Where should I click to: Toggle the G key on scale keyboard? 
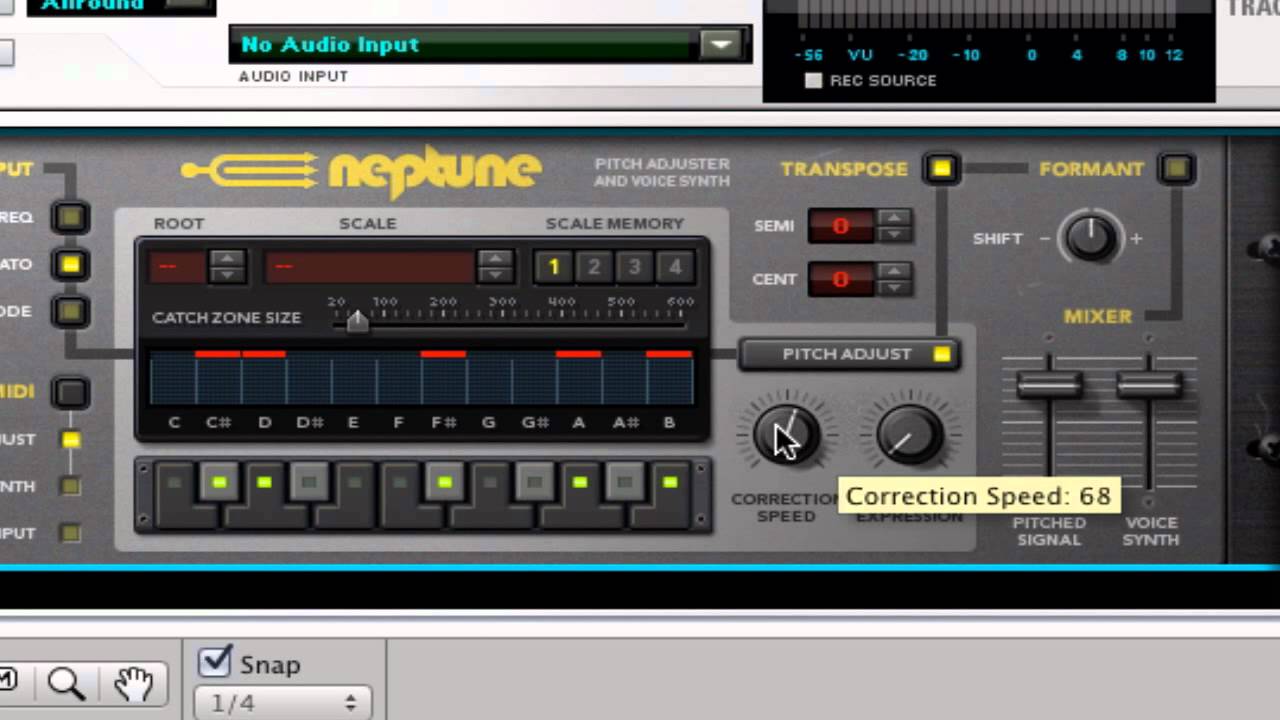tap(490, 495)
